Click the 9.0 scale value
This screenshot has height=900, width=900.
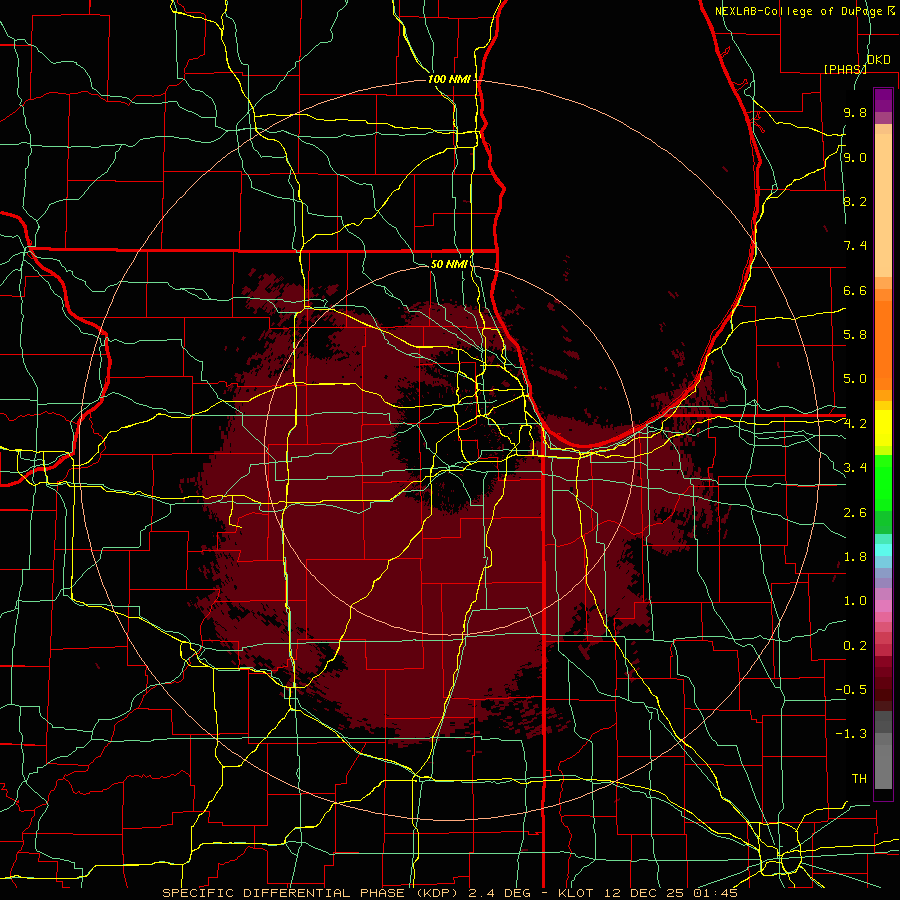click(855, 157)
